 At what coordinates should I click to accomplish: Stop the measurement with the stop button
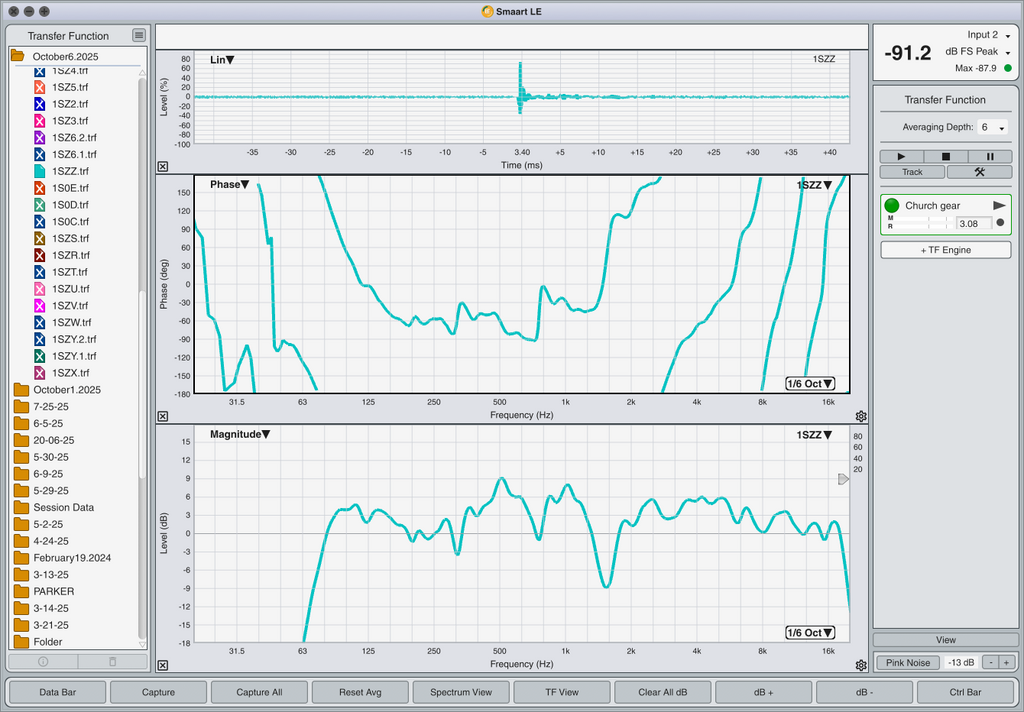946,157
